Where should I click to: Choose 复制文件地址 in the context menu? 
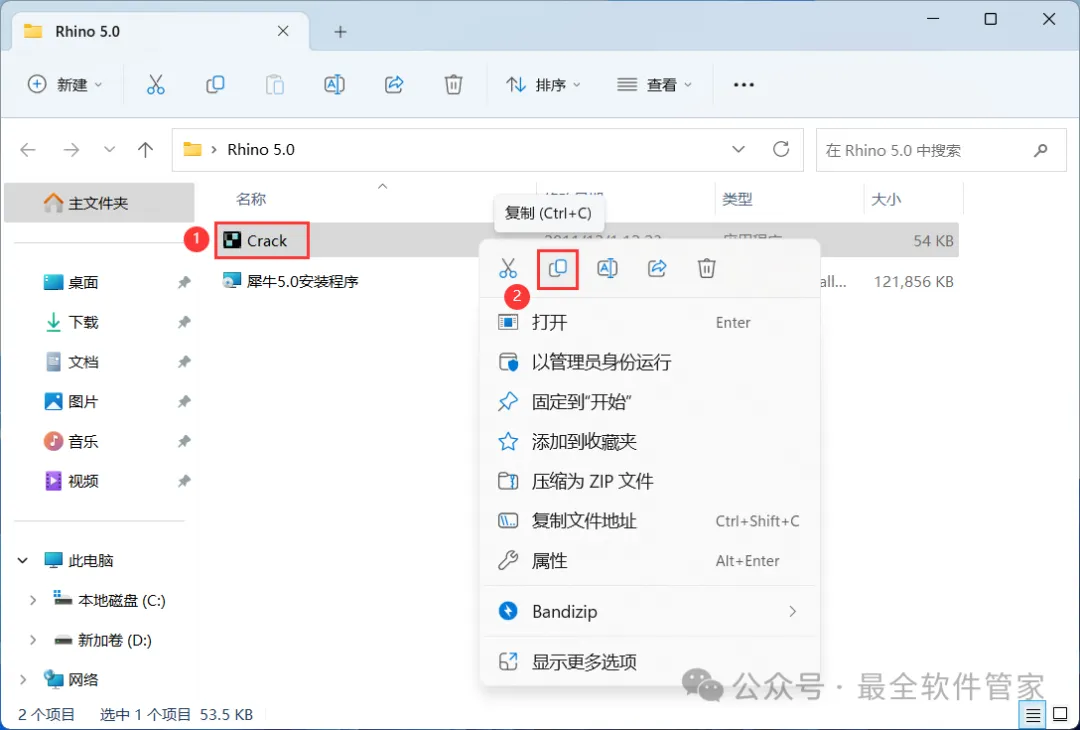650,521
